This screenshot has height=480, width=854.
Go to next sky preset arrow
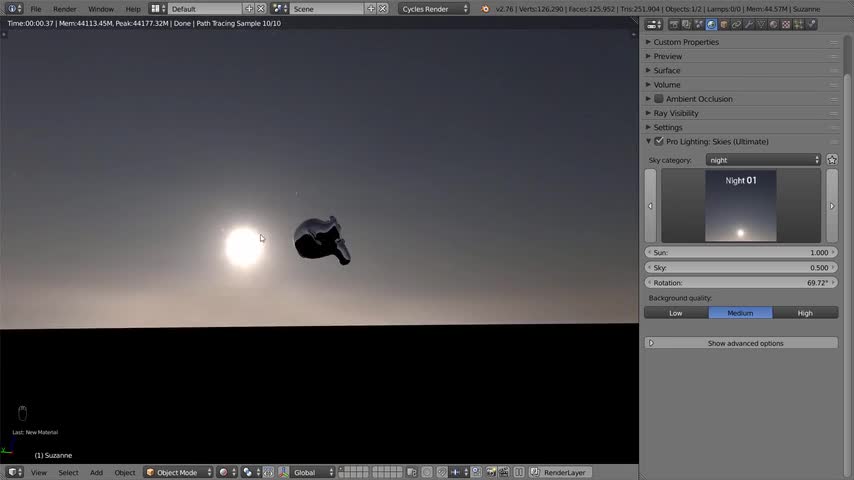tap(831, 206)
